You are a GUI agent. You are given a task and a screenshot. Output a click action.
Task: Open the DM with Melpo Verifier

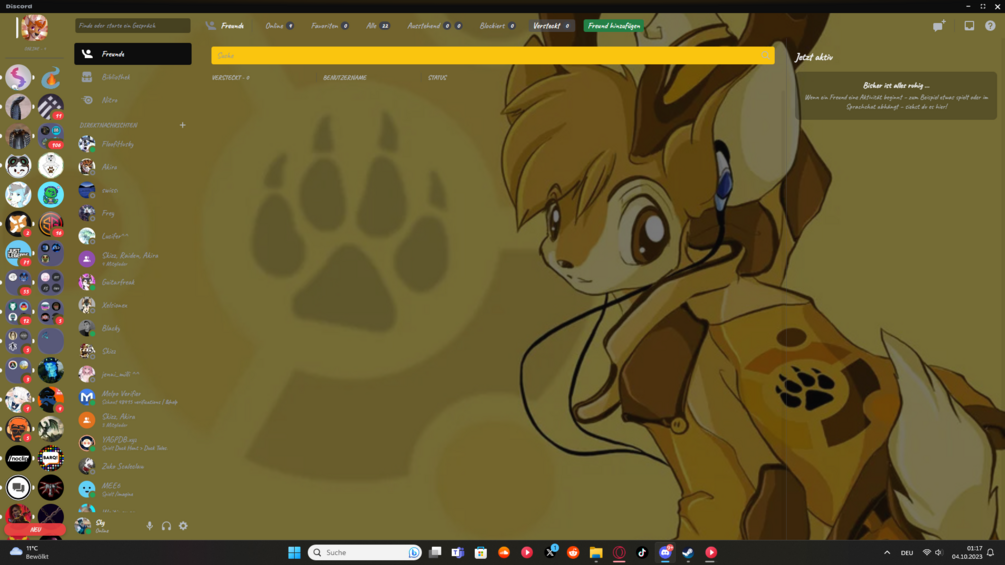133,397
